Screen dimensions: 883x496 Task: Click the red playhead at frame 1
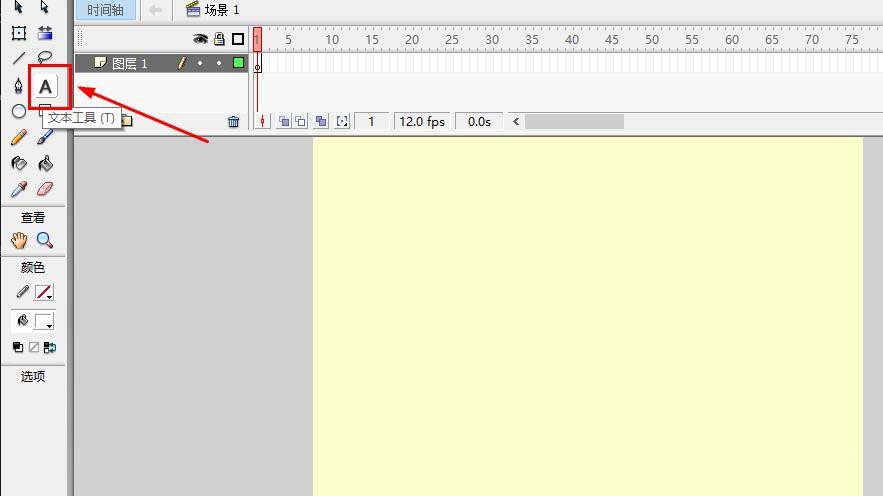click(x=257, y=39)
